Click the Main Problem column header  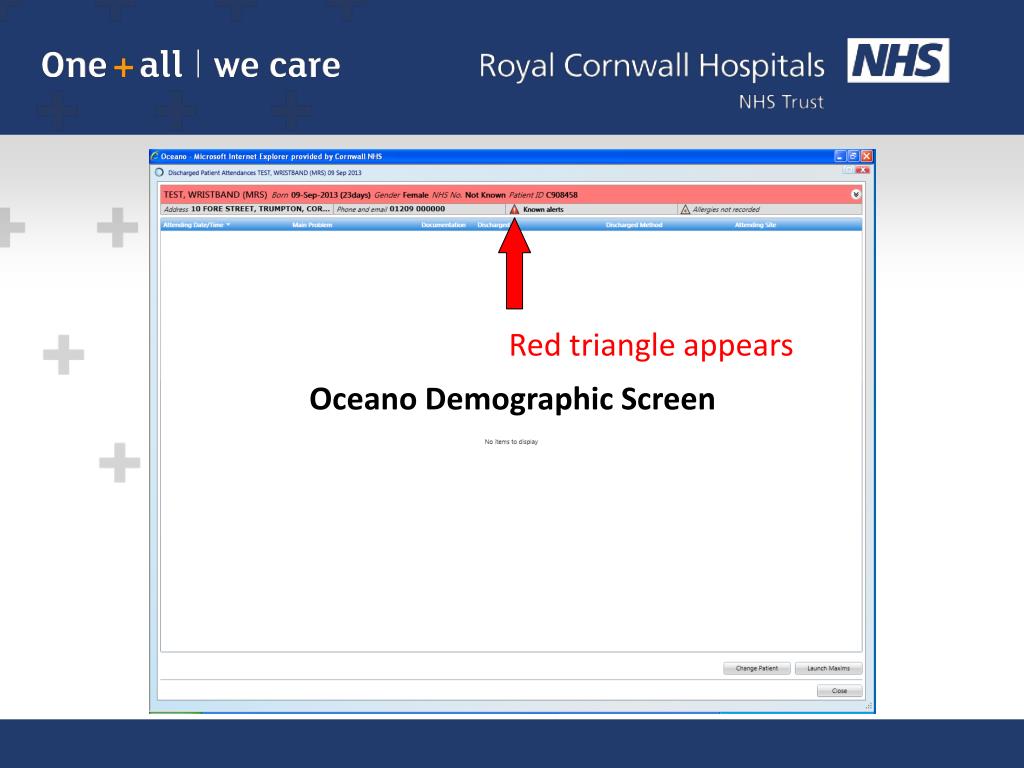click(312, 225)
